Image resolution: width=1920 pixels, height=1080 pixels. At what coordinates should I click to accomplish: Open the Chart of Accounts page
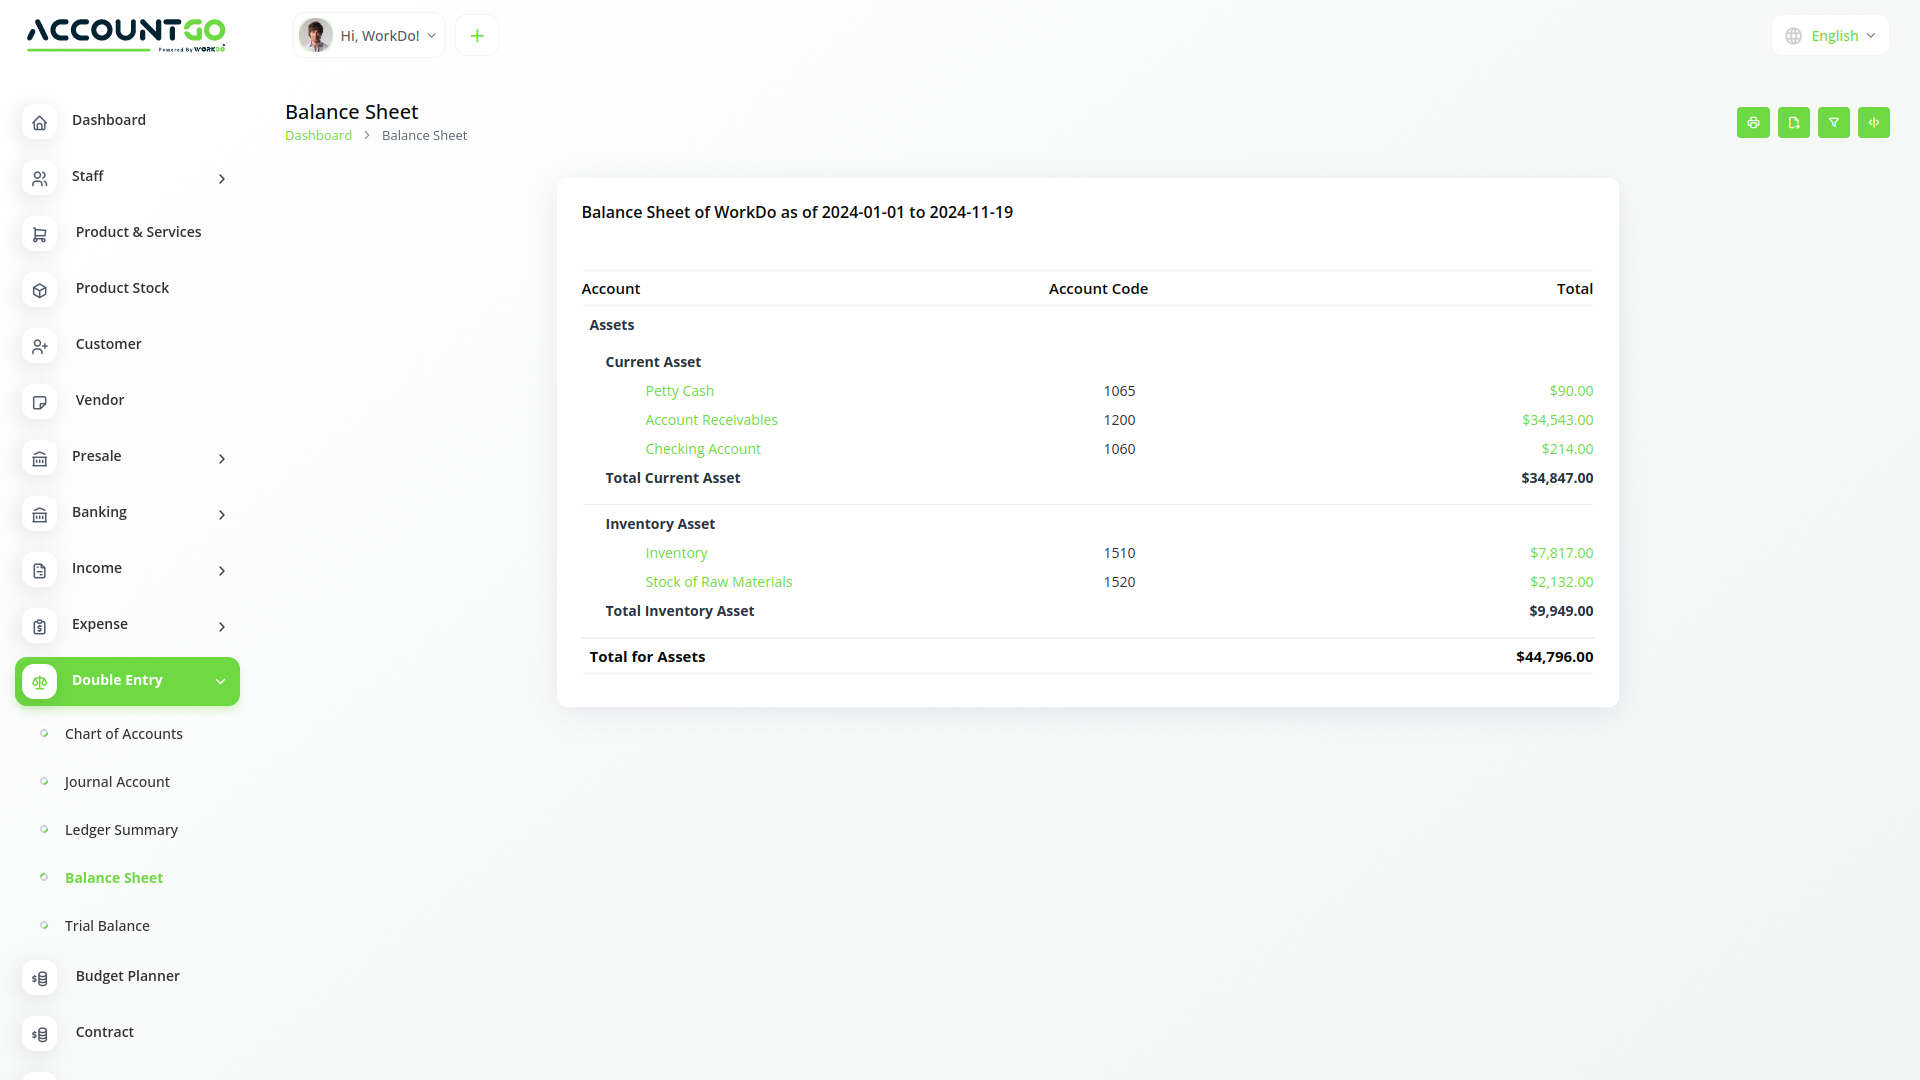123,734
